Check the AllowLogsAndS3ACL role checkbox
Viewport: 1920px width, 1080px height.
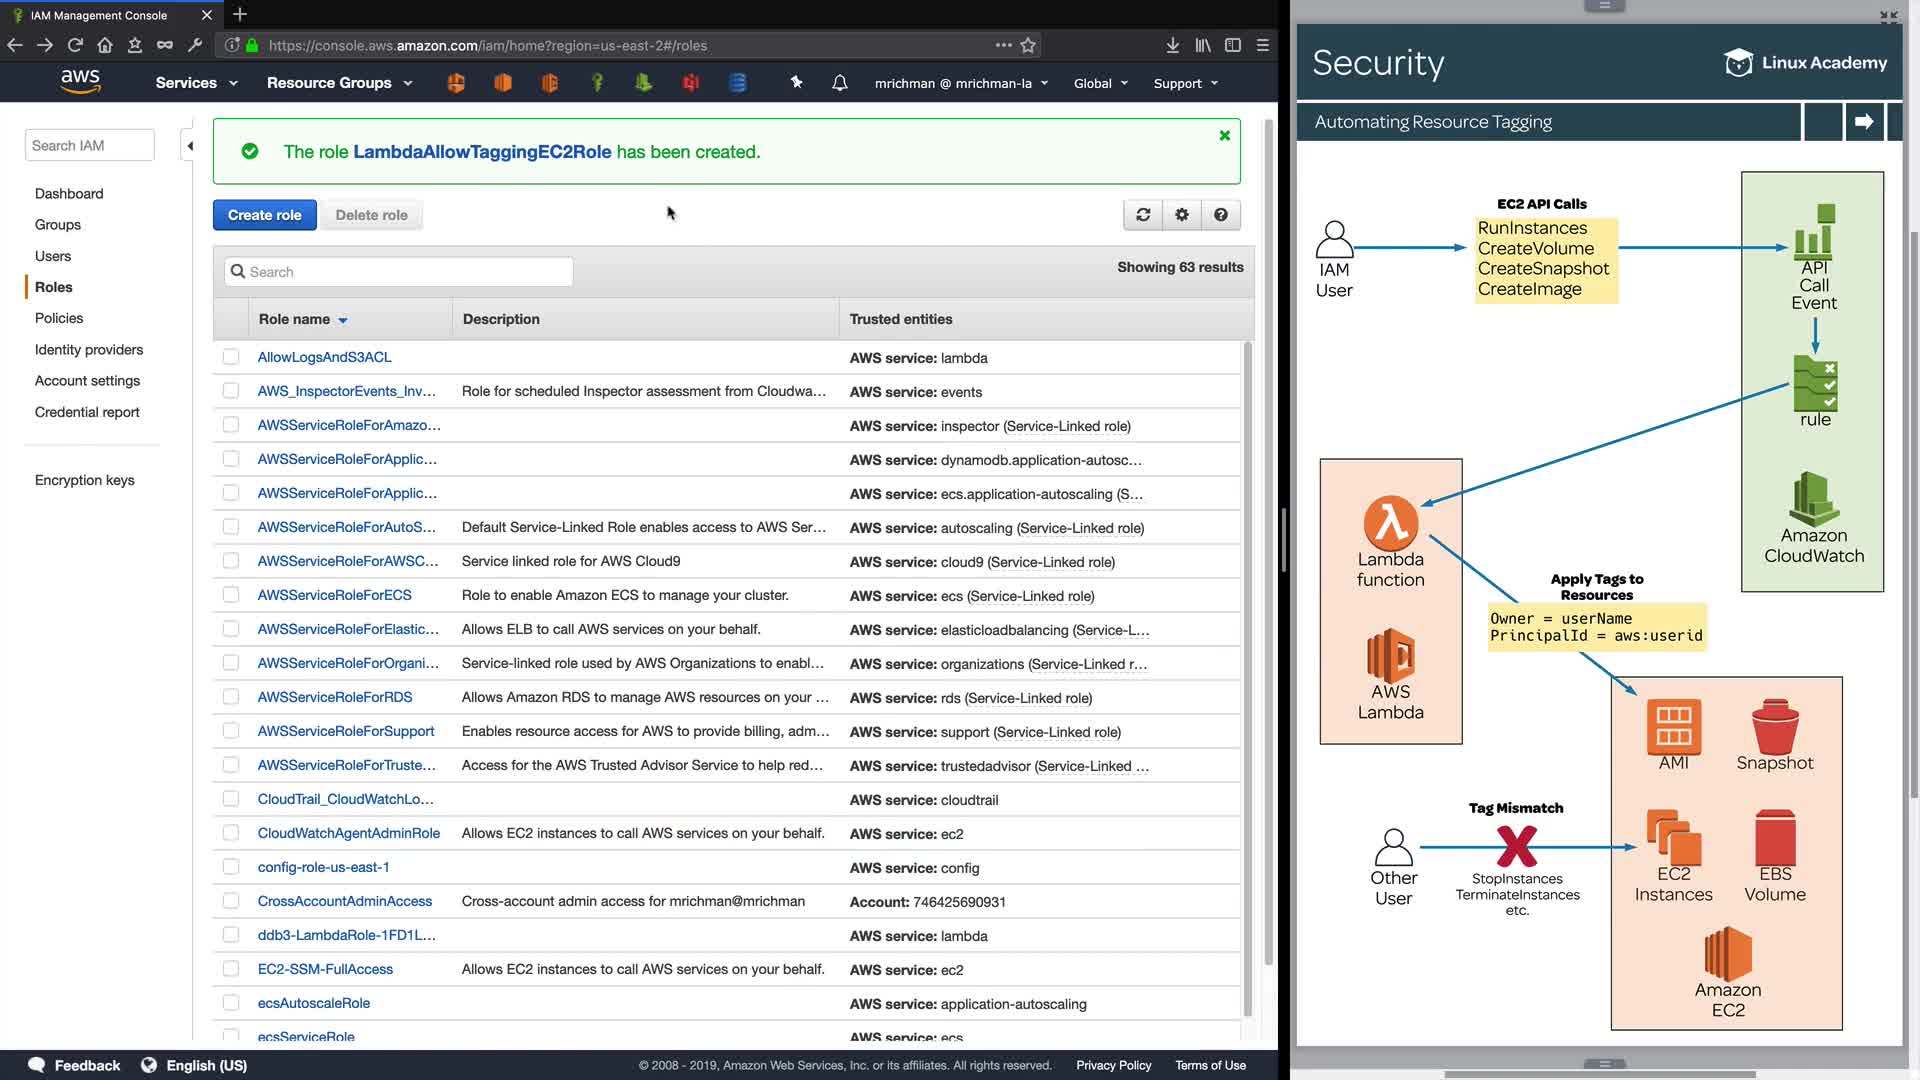[231, 357]
